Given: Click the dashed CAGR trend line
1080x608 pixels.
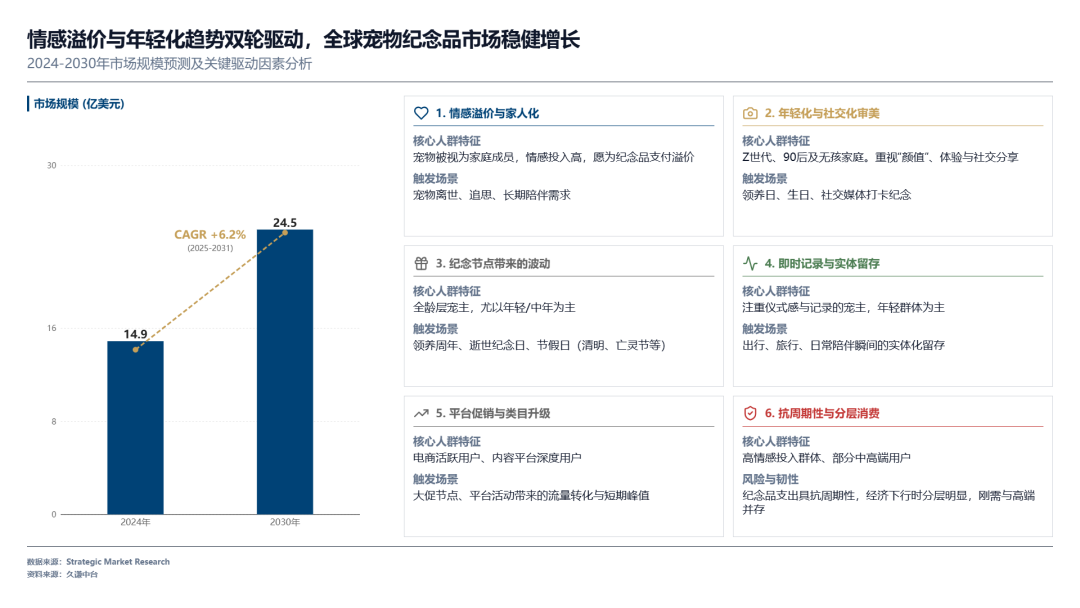Looking at the screenshot, I should pos(210,290).
